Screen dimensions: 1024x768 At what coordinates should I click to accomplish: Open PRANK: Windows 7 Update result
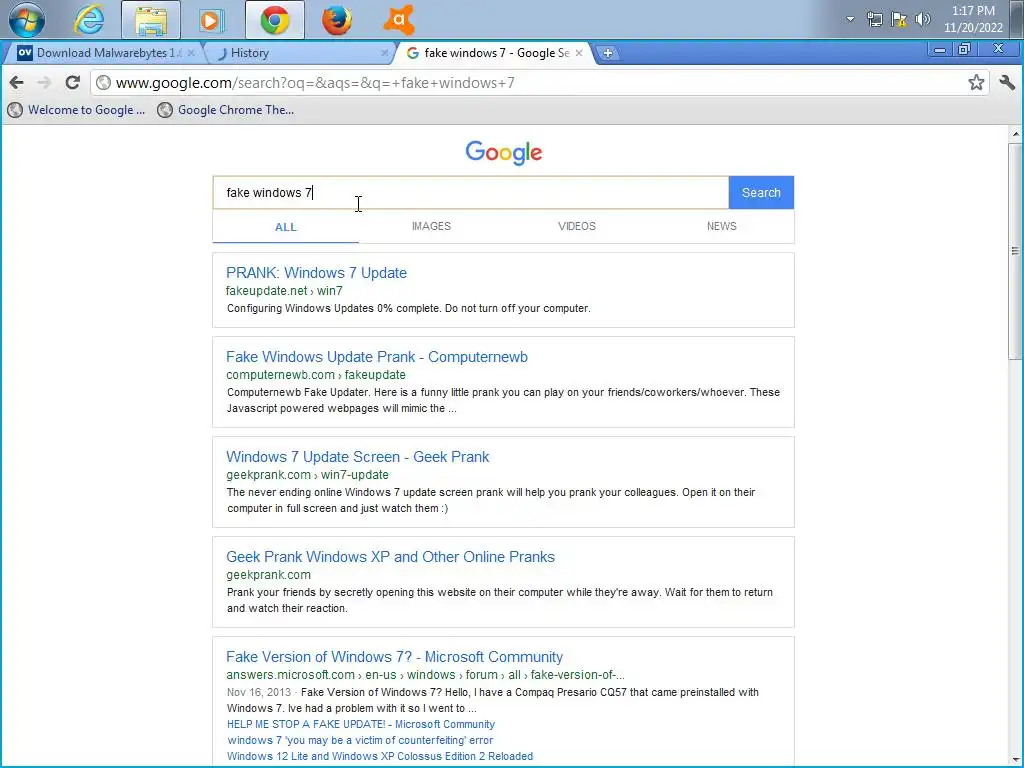[x=317, y=273]
